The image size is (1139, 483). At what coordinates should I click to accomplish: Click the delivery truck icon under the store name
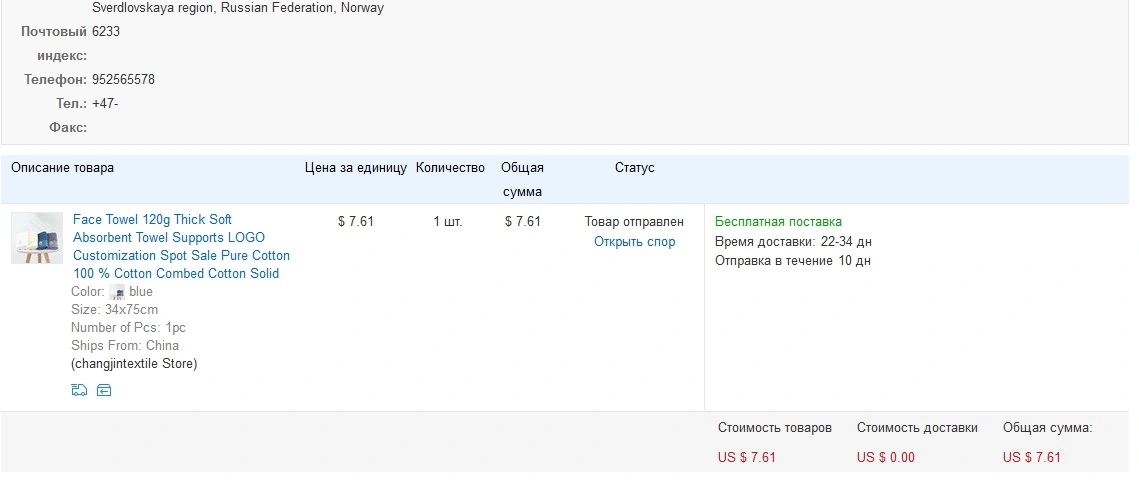click(x=79, y=390)
